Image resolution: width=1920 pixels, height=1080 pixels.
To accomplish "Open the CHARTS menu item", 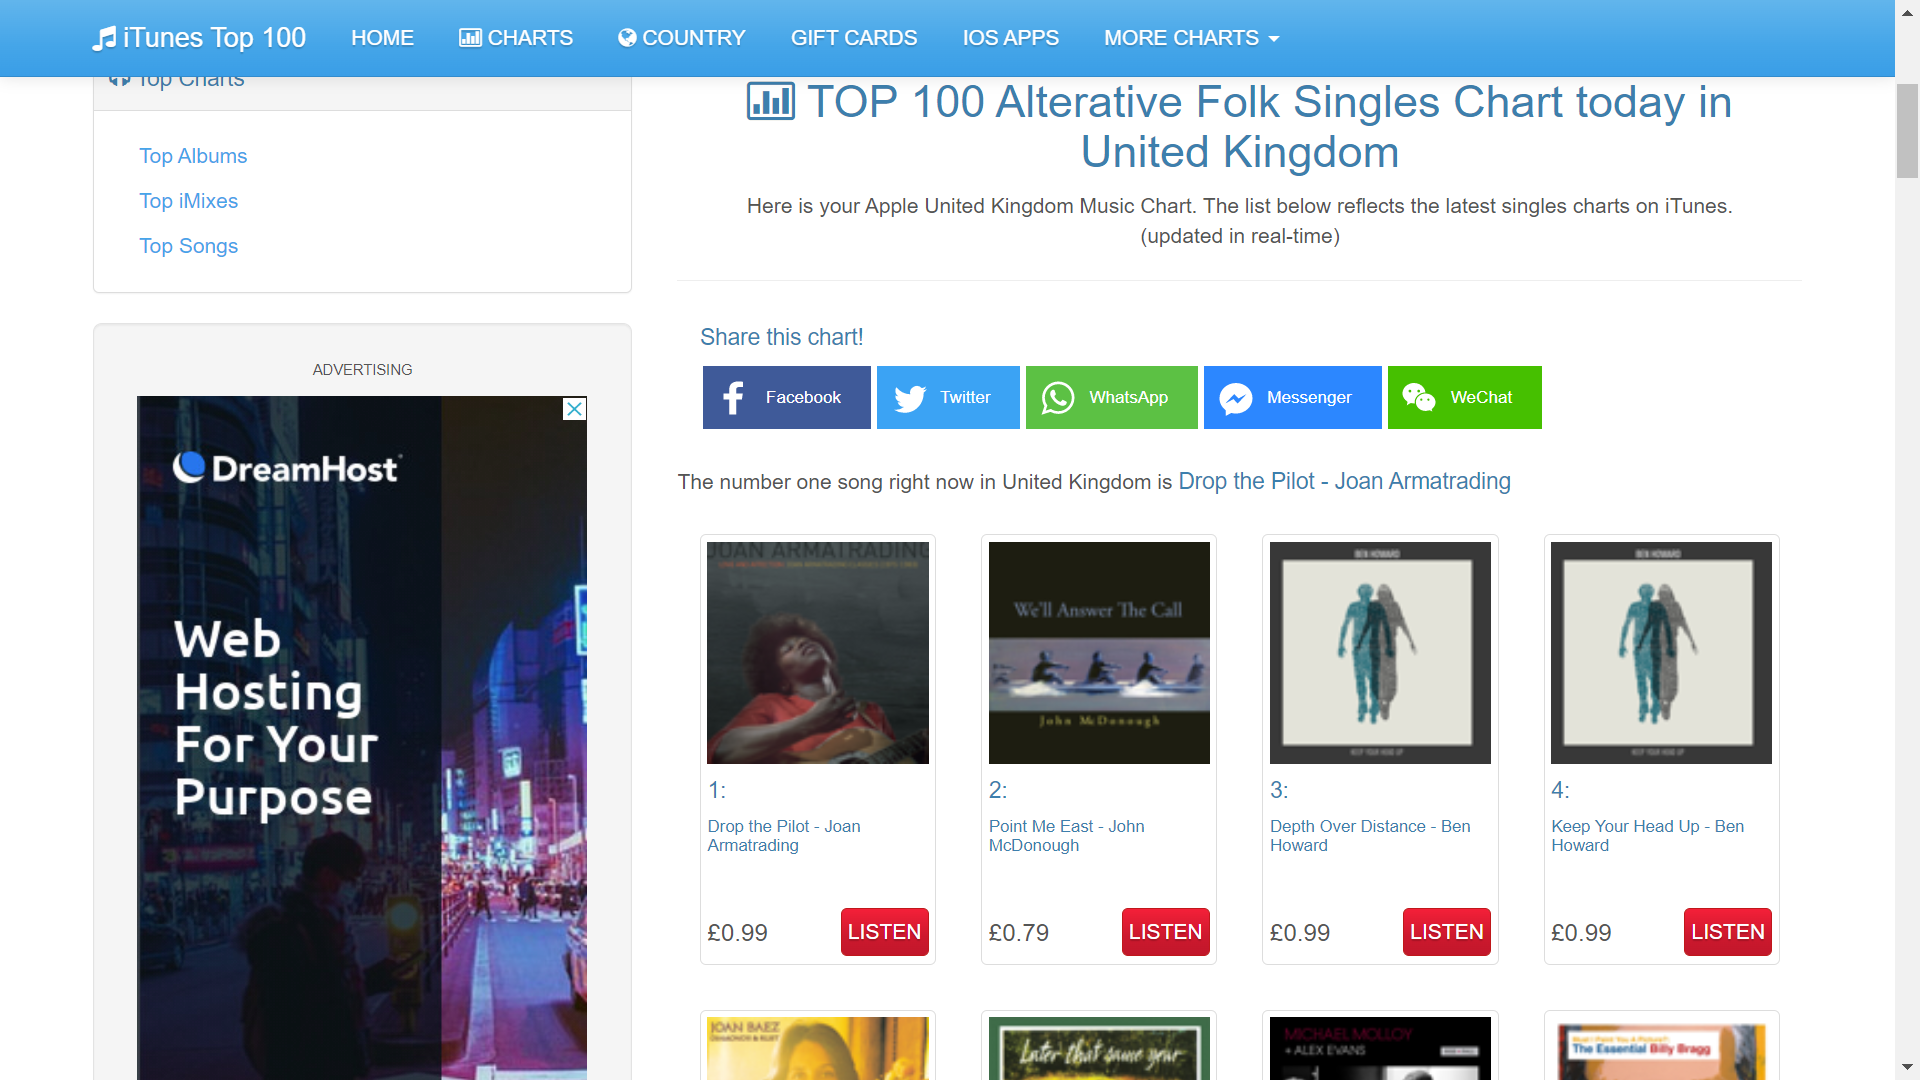I will (516, 38).
